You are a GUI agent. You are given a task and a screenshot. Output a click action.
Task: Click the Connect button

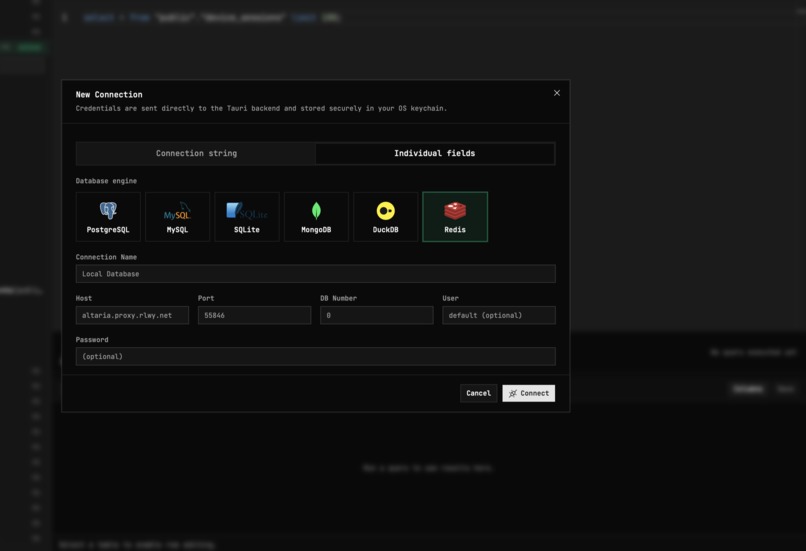point(528,393)
